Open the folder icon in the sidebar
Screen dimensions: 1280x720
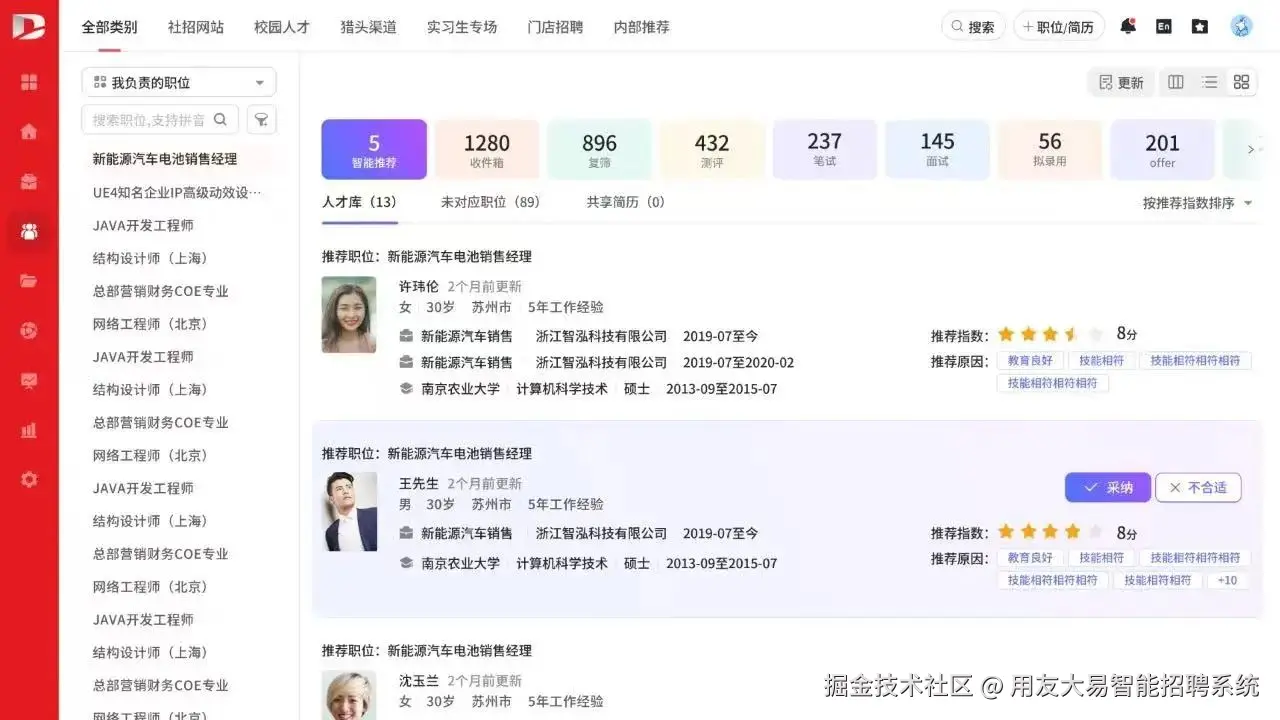pos(29,281)
